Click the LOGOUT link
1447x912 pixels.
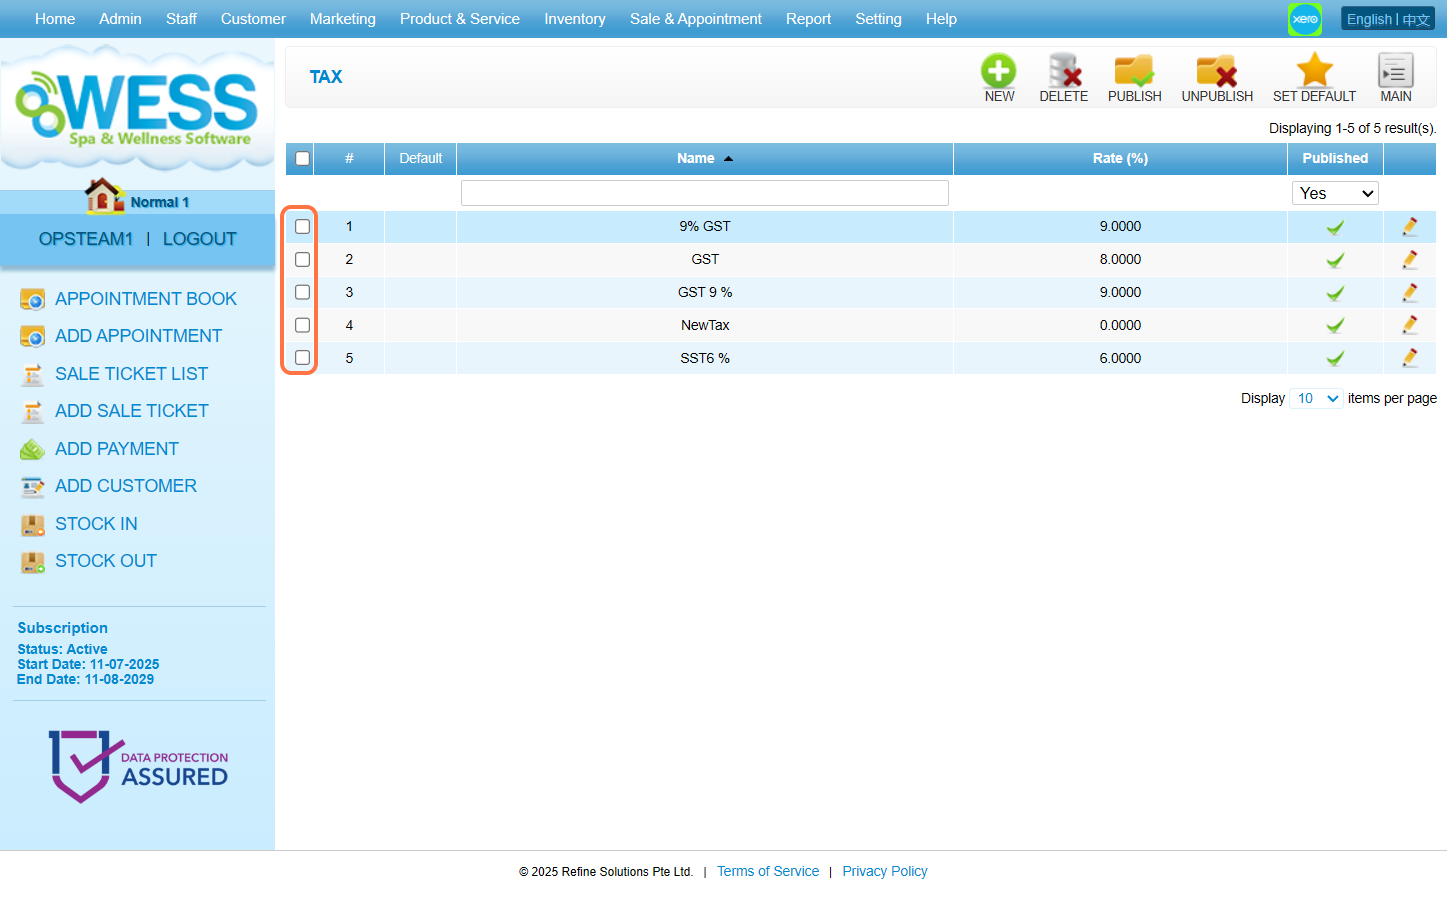(199, 239)
